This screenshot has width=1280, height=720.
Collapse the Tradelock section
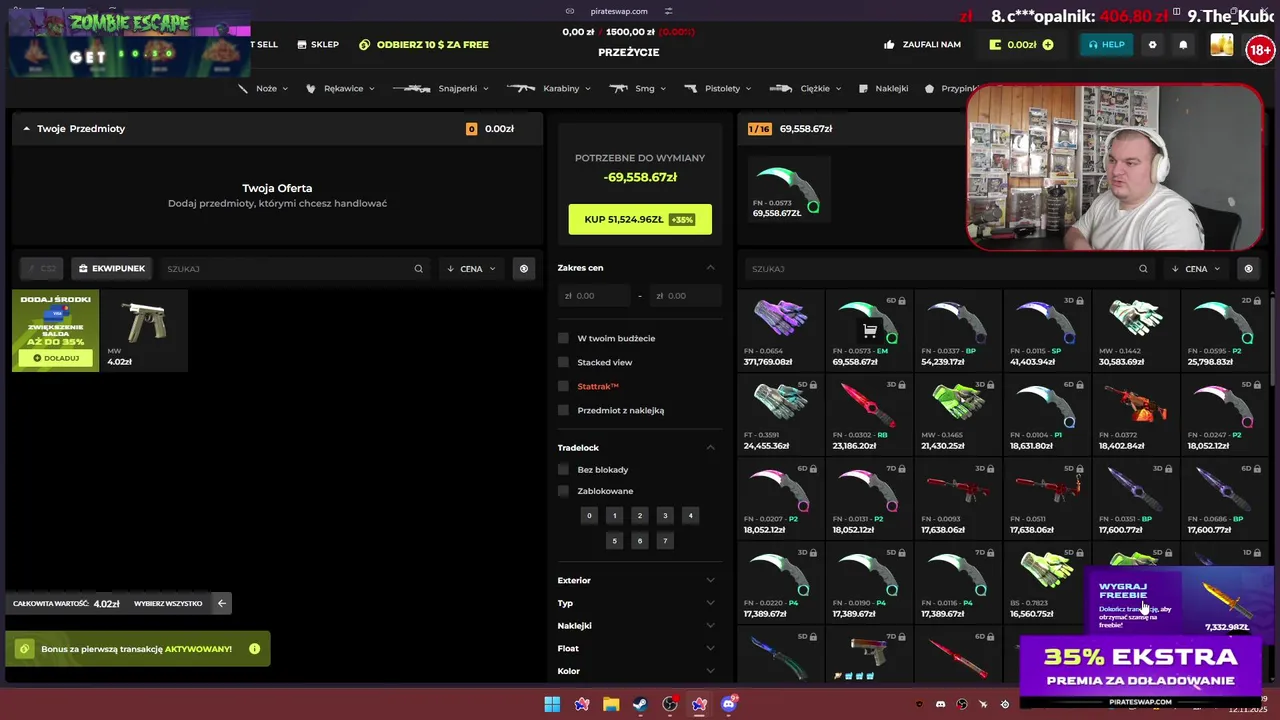pyautogui.click(x=711, y=447)
